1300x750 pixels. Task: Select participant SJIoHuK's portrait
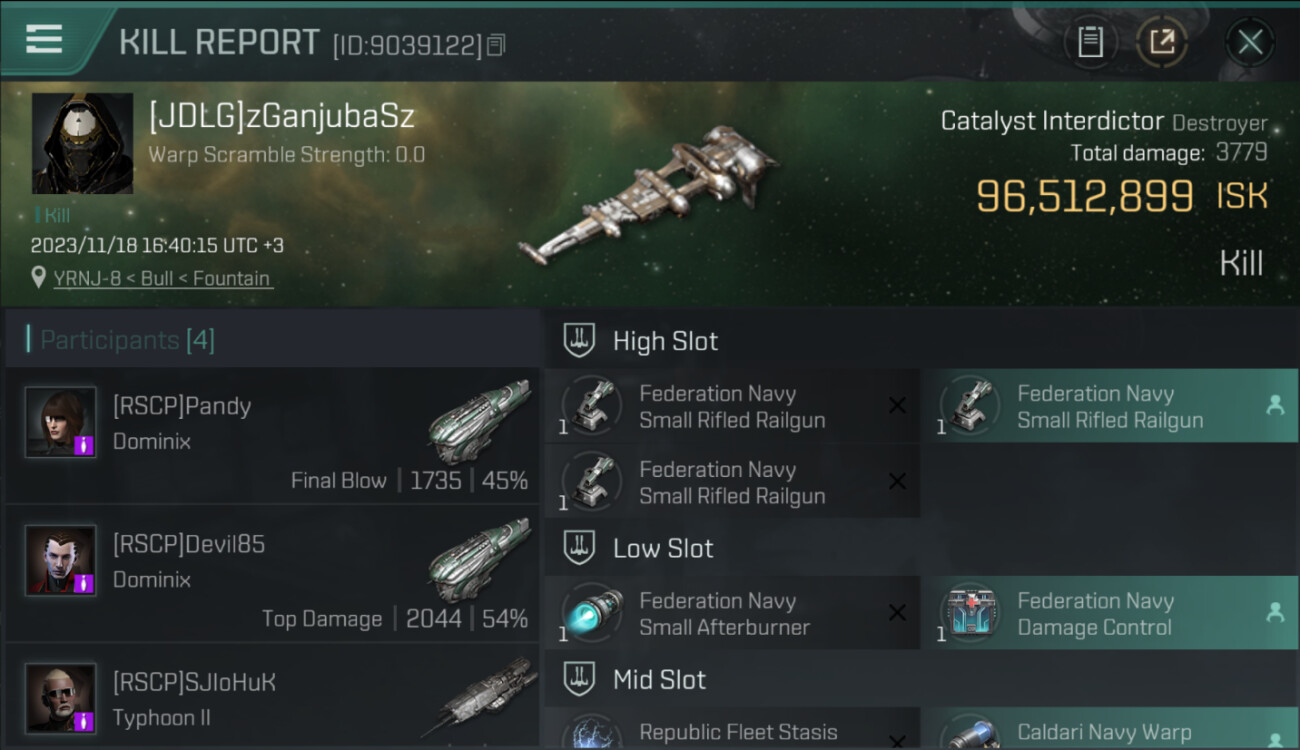coord(61,698)
